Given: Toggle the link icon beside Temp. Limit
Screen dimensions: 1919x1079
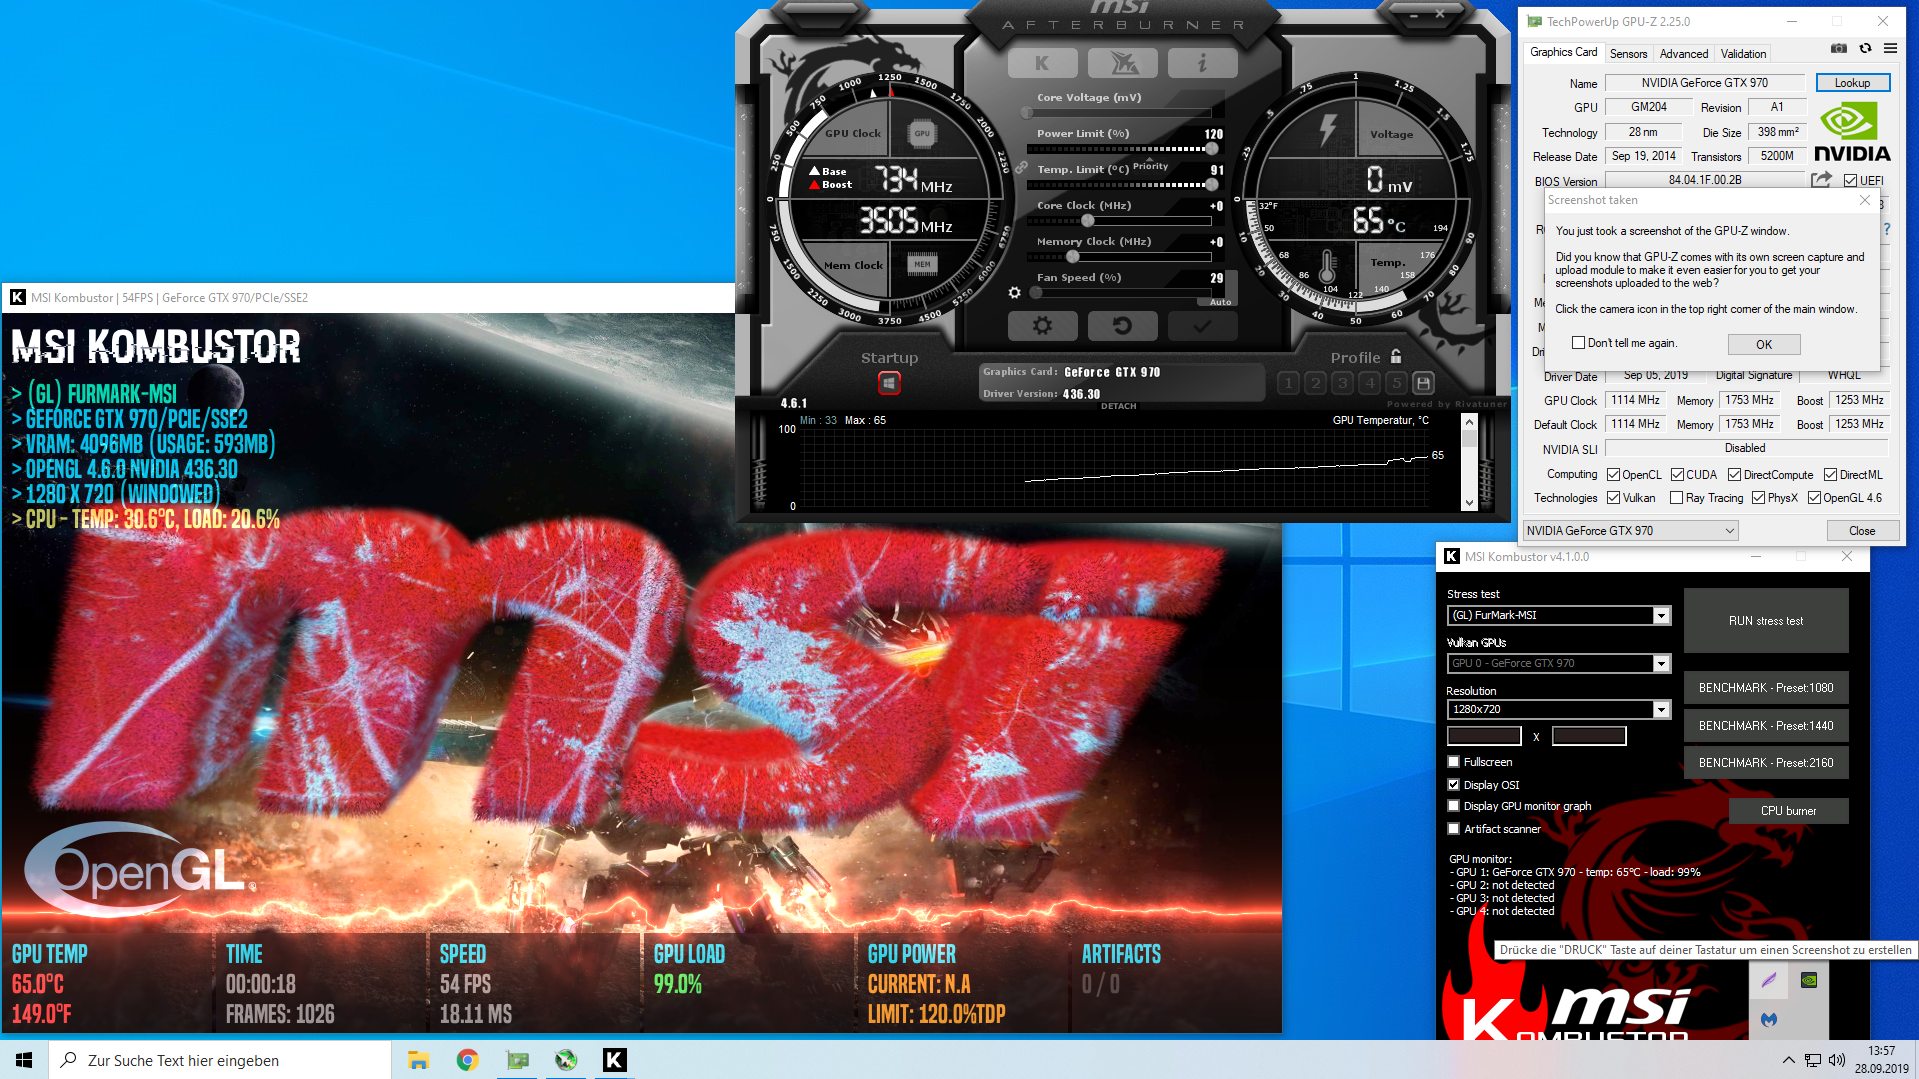Looking at the screenshot, I should (1021, 168).
